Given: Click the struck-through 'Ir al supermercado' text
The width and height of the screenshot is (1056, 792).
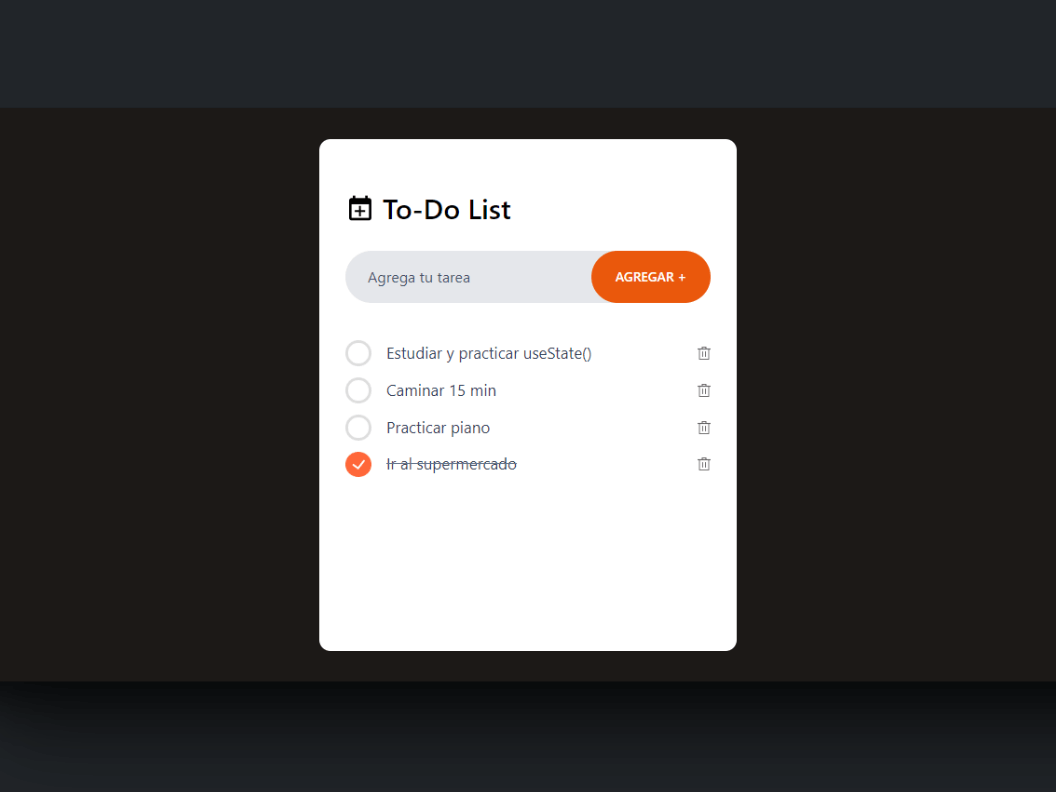Looking at the screenshot, I should pos(451,464).
